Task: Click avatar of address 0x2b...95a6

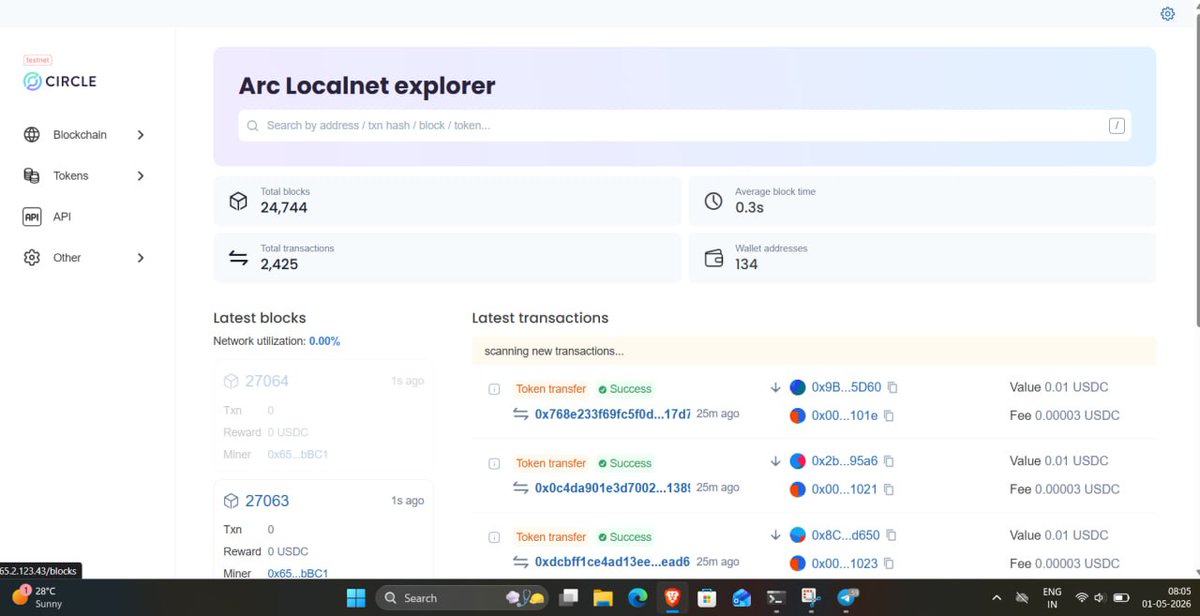Action: tap(797, 461)
